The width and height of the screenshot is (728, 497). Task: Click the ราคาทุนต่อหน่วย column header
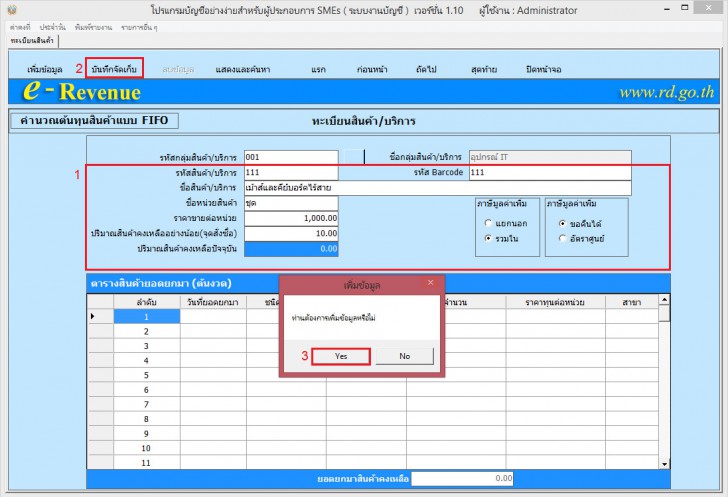[x=555, y=302]
